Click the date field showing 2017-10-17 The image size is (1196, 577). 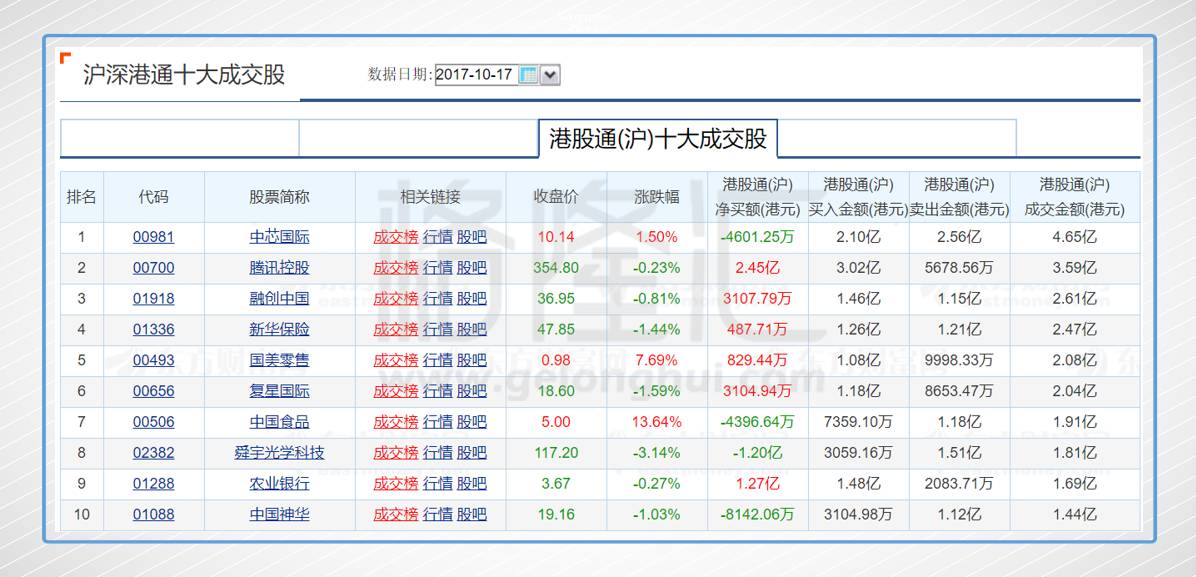476,75
